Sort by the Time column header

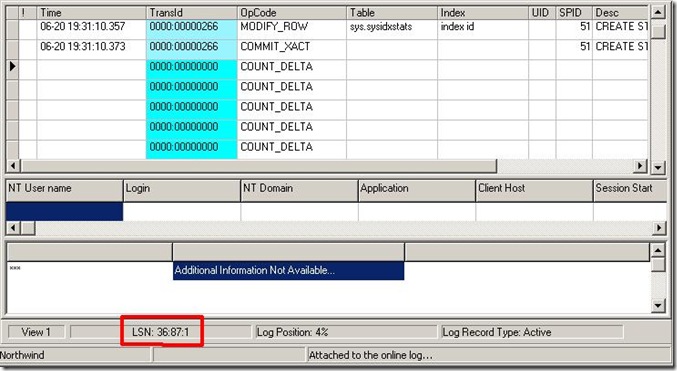coord(91,13)
